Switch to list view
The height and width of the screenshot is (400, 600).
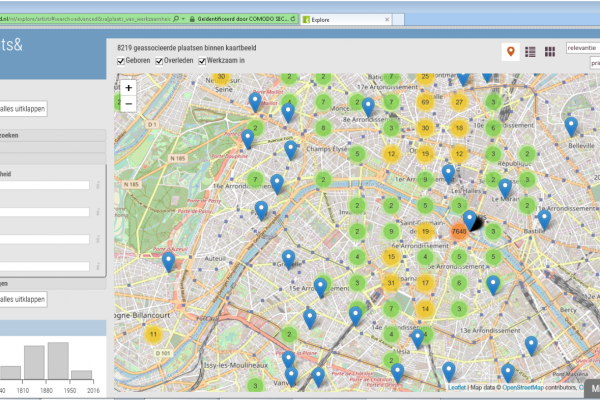531,51
